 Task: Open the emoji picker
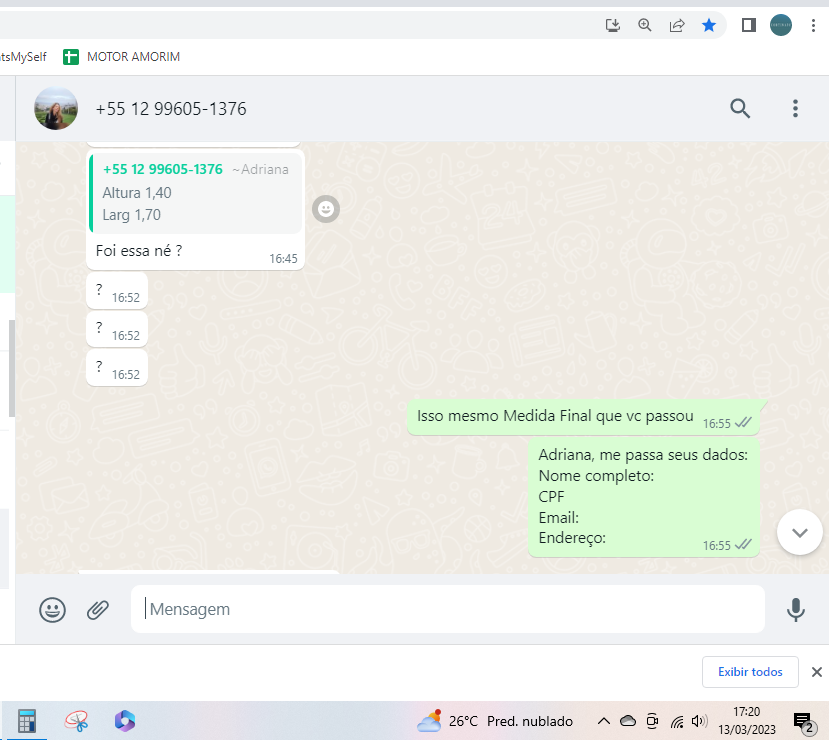52,609
